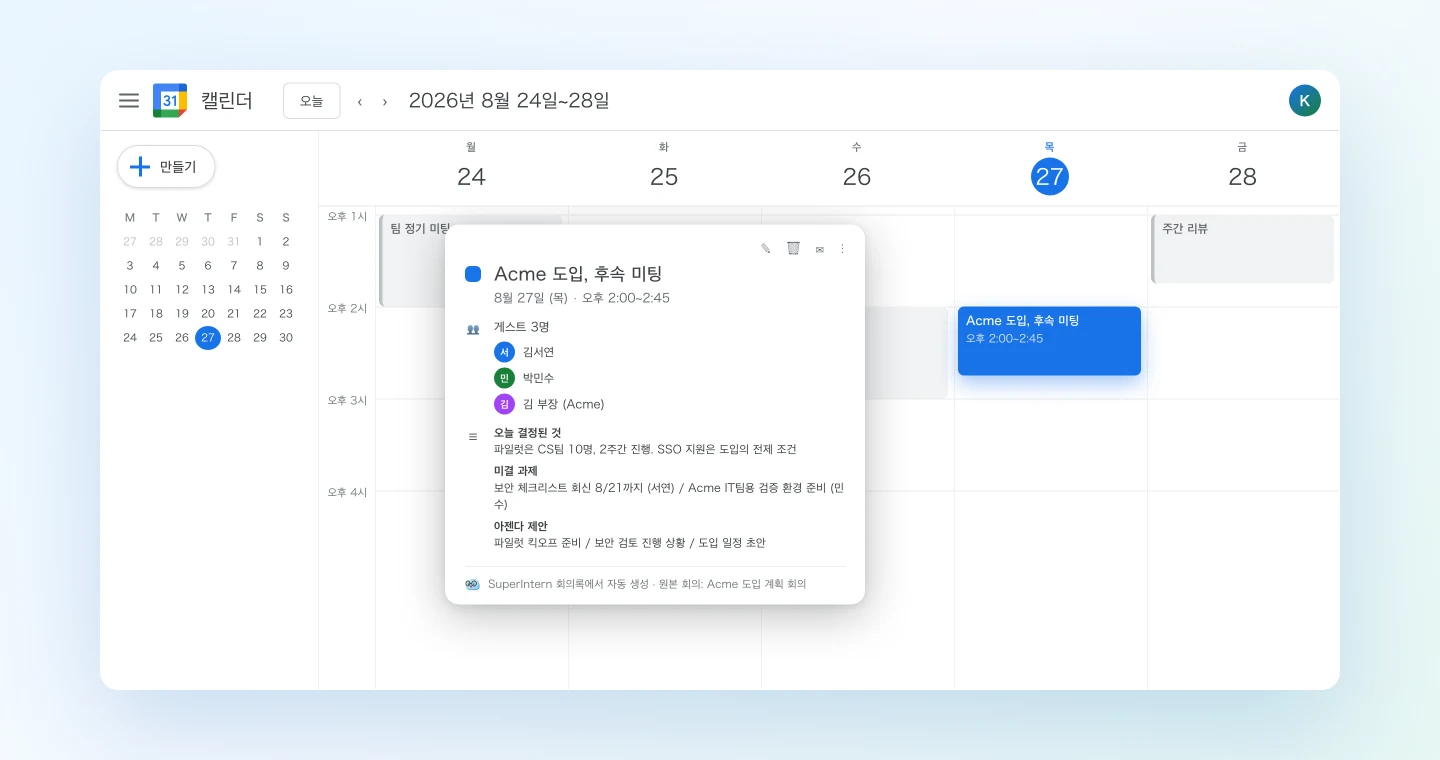Email the guests using the envelope icon
The image size is (1440, 760).
[x=820, y=250]
